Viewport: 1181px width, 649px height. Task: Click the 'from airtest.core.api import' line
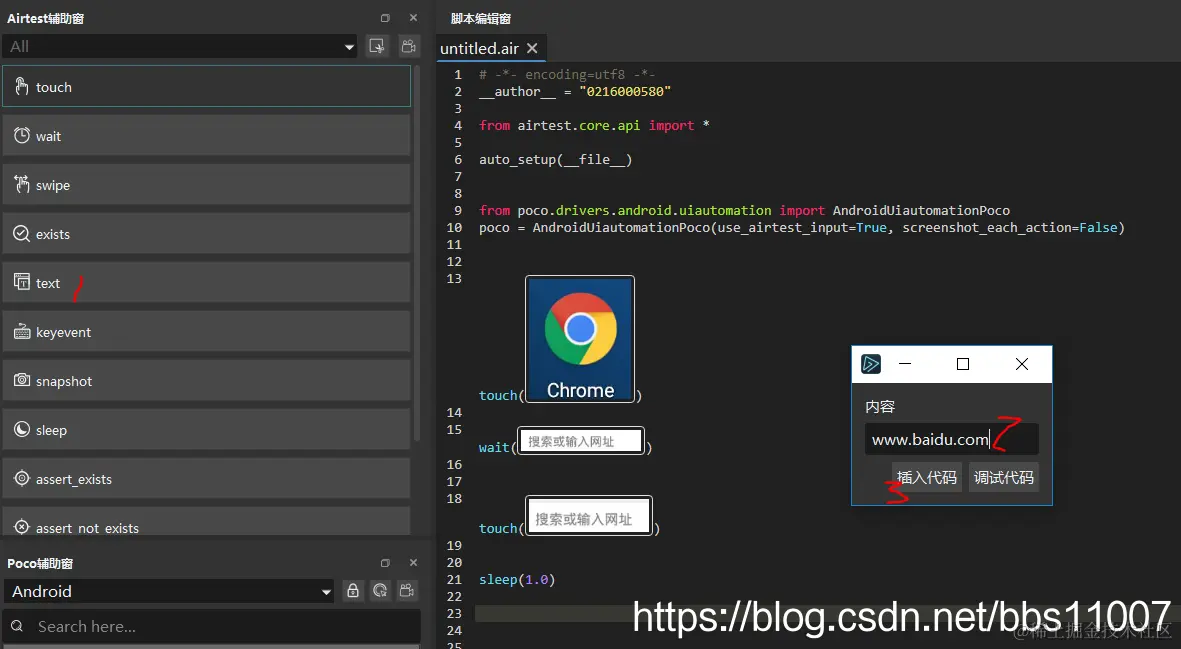[594, 126]
